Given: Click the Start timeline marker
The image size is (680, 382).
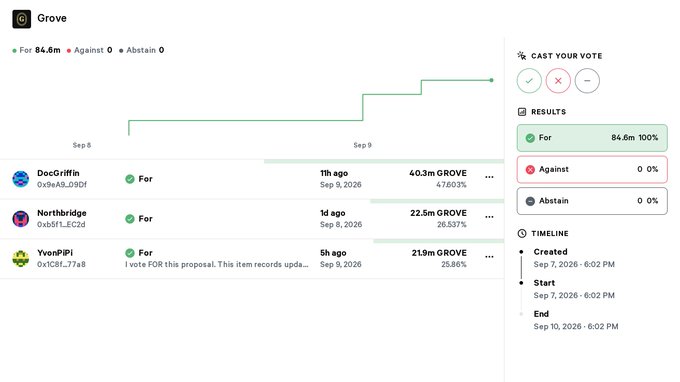Looking at the screenshot, I should 521,283.
